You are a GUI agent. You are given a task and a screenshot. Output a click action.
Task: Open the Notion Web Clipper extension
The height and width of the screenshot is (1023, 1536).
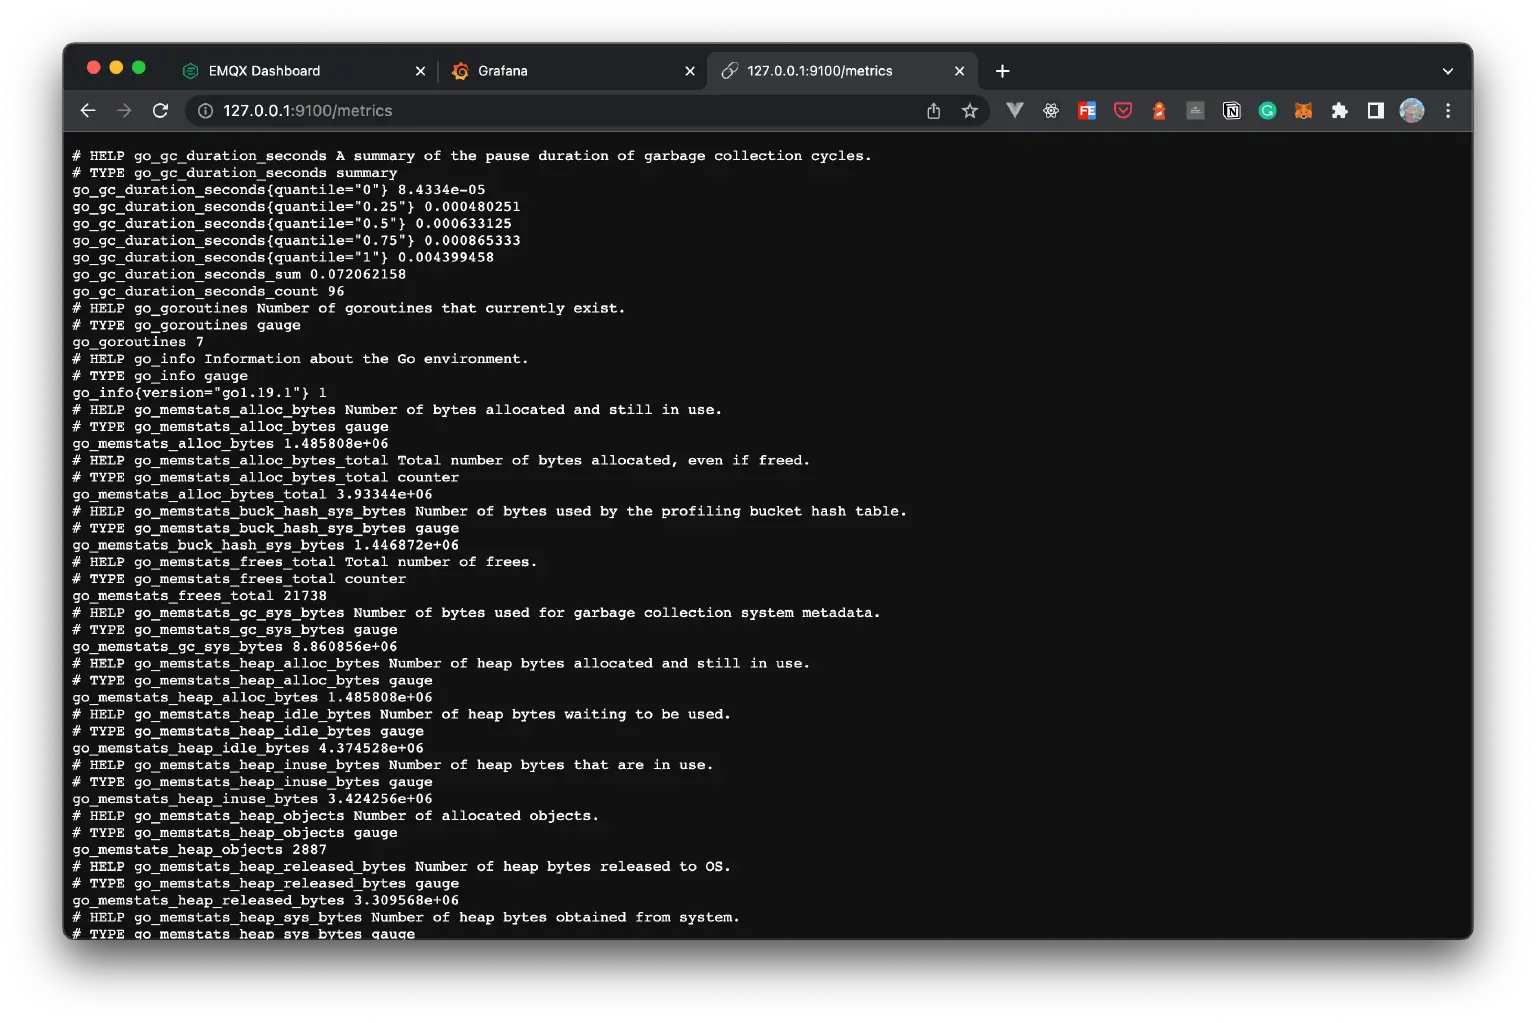(x=1231, y=110)
